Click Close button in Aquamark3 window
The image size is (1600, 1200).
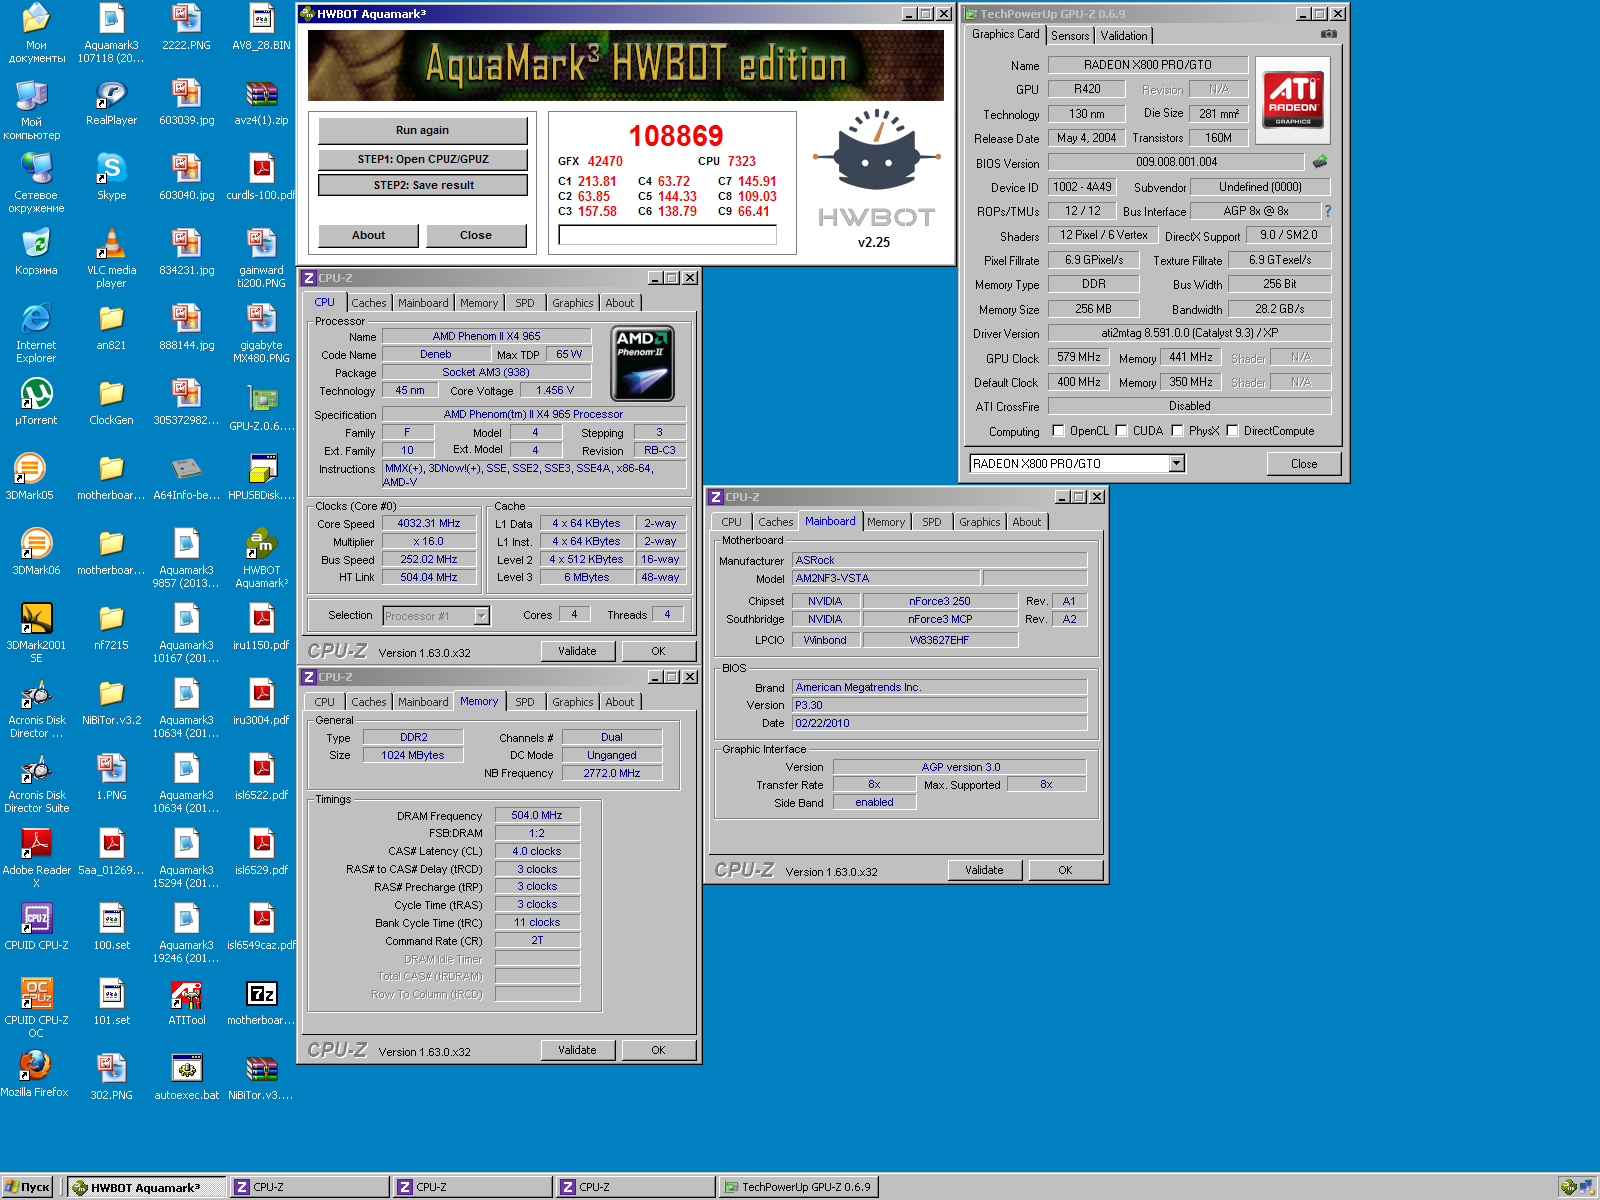pos(476,235)
